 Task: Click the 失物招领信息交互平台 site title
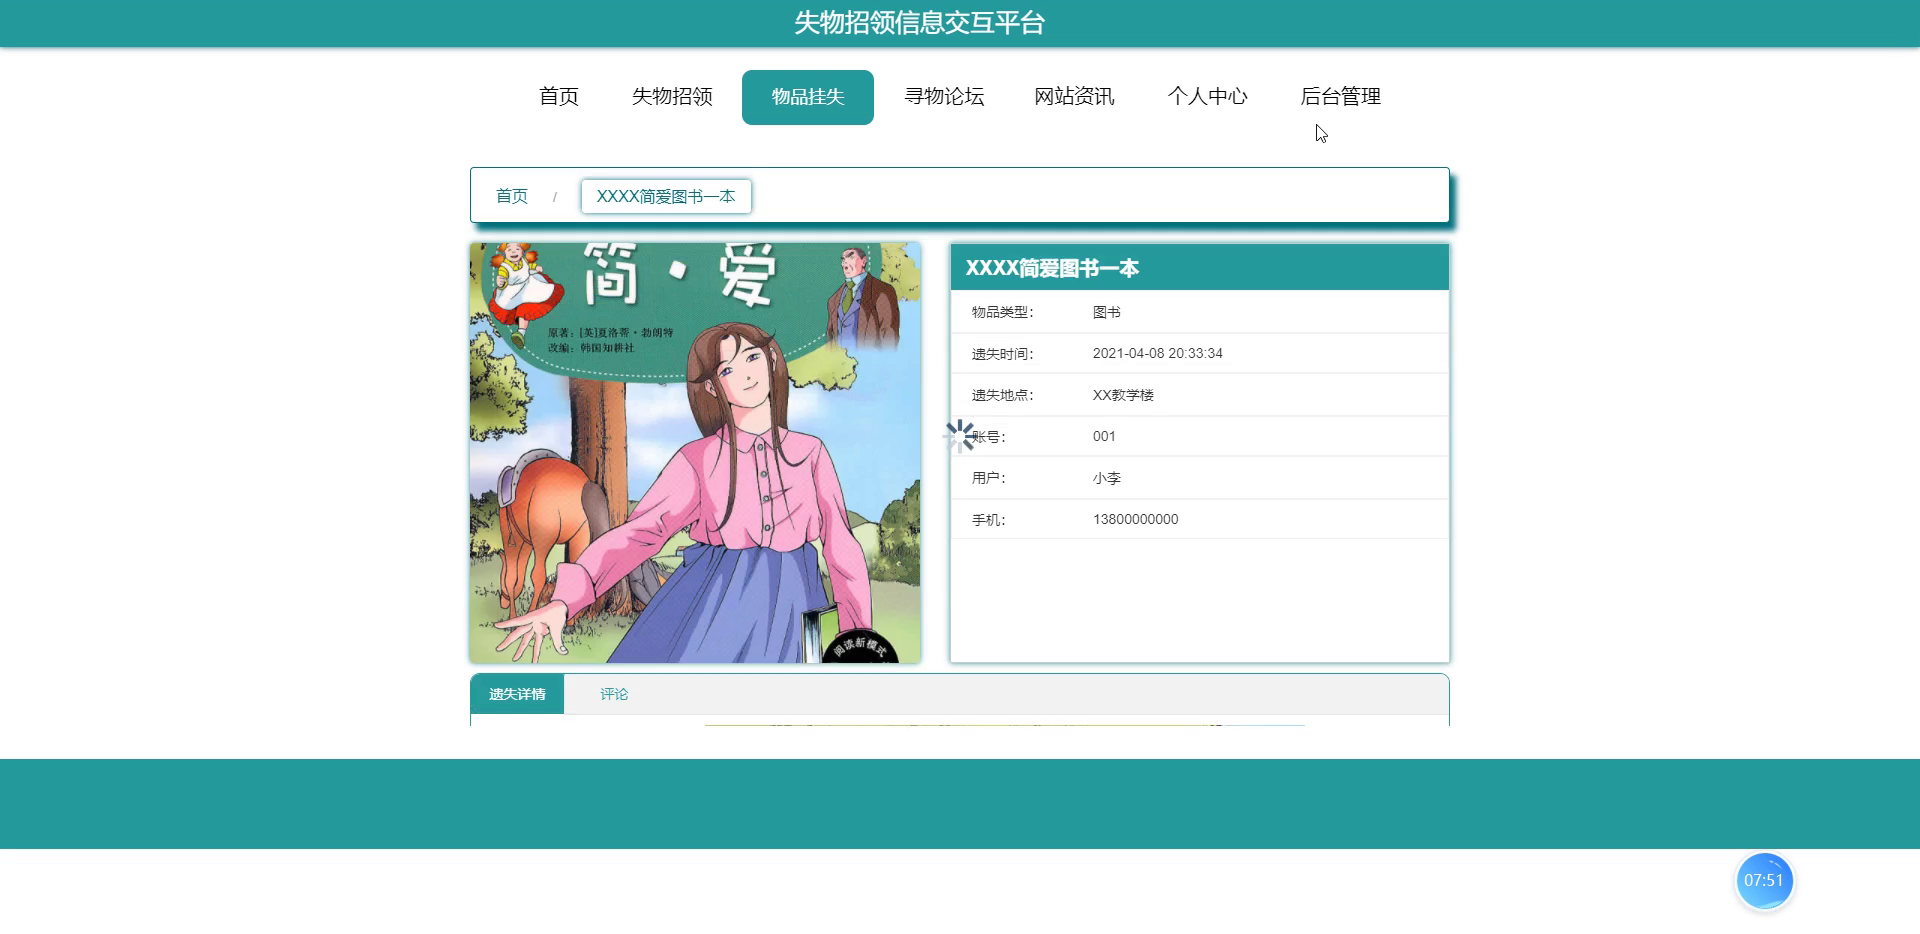tap(919, 23)
